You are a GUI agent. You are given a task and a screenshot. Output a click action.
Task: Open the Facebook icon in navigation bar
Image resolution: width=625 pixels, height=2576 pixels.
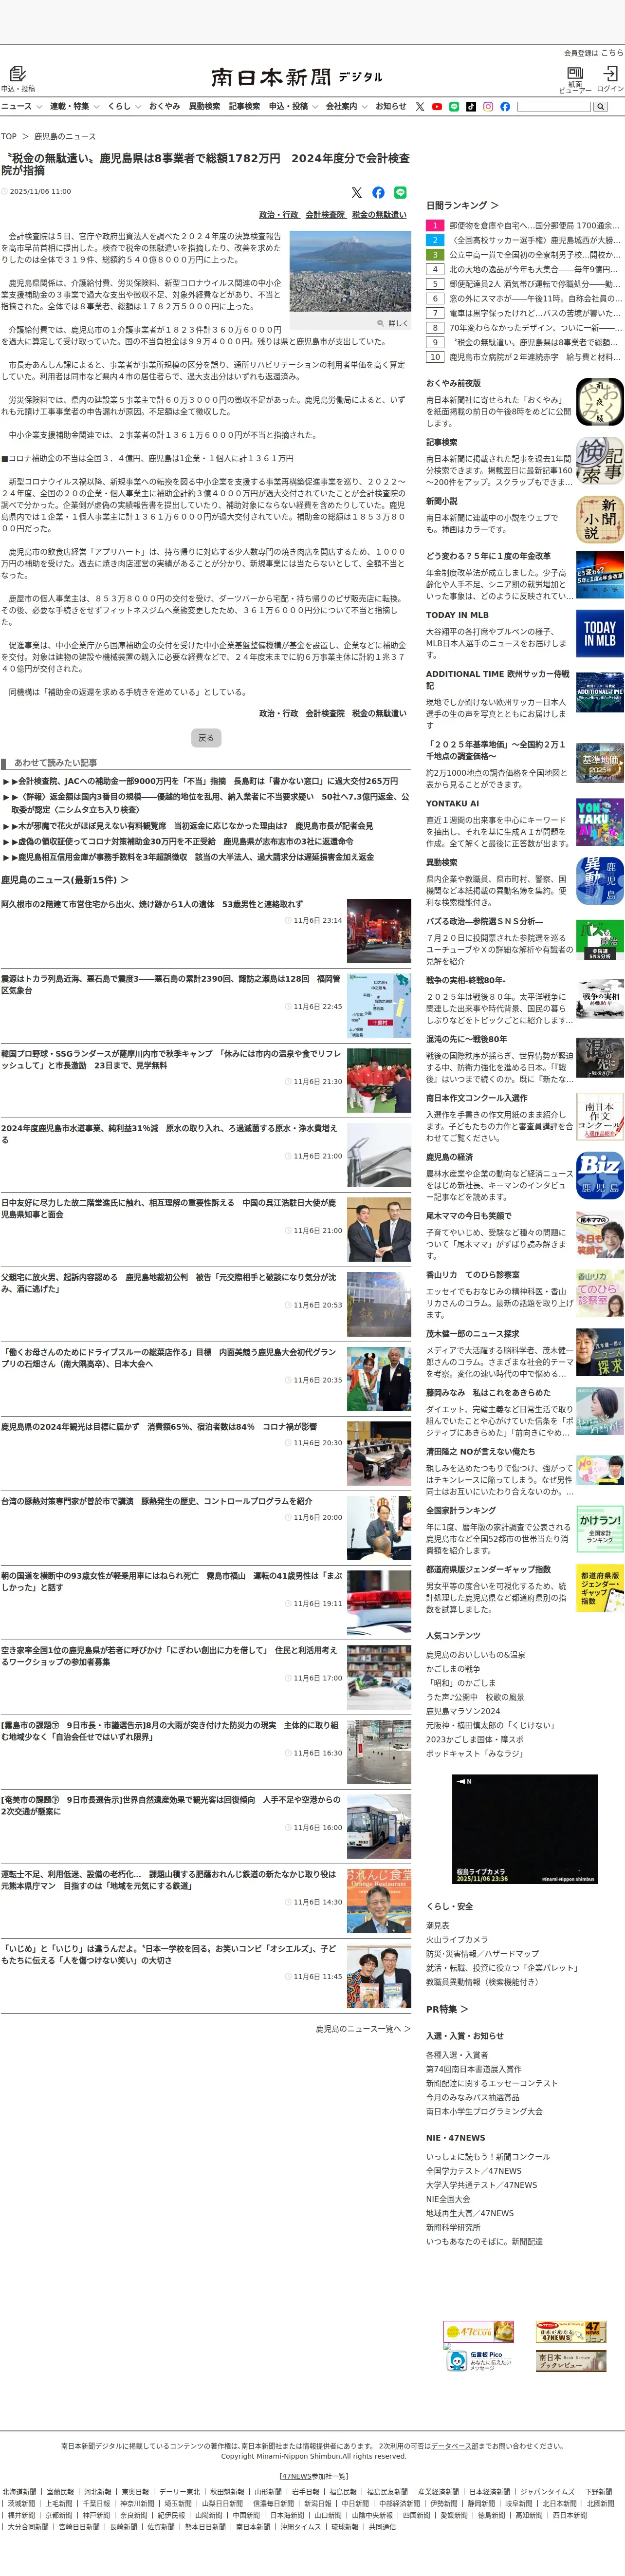(505, 106)
